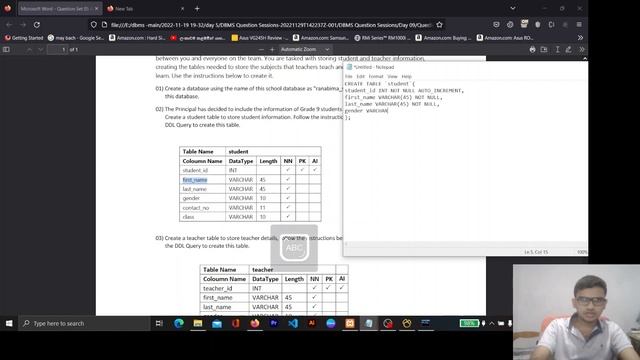The width and height of the screenshot is (640, 360).
Task: Switch to the New Tab browser tab
Action: pos(146,9)
